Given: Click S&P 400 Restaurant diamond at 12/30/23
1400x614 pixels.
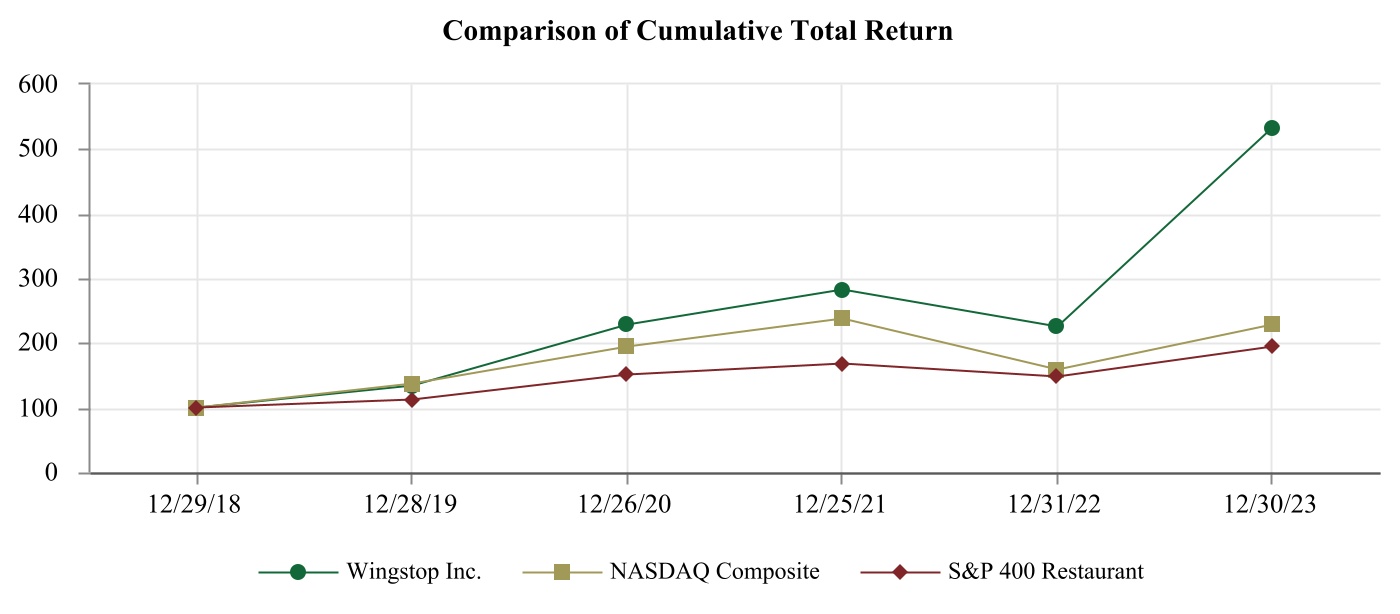Looking at the screenshot, I should [1271, 346].
